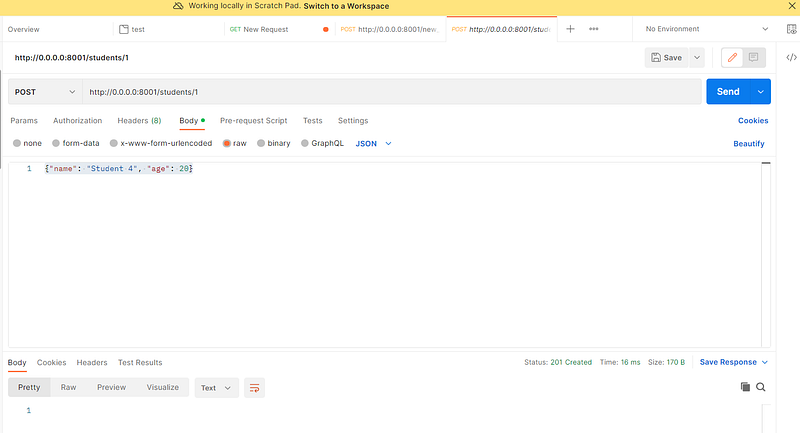Open the code snippet icon in right sidebar

[x=791, y=58]
